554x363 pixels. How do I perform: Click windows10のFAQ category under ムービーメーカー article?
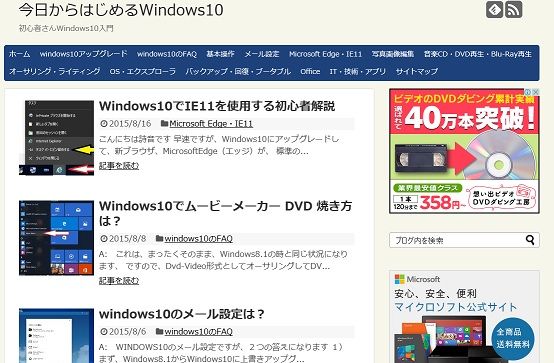[x=199, y=239]
